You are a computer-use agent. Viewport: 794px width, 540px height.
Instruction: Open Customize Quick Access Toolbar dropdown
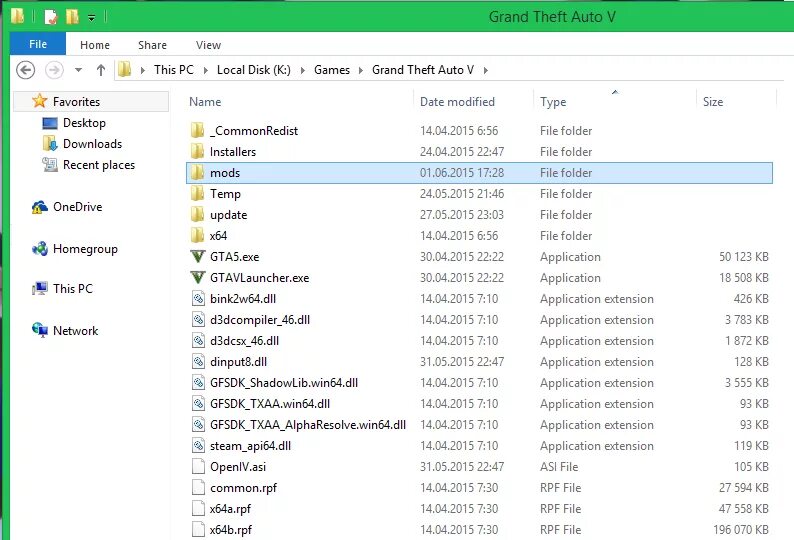(x=91, y=18)
